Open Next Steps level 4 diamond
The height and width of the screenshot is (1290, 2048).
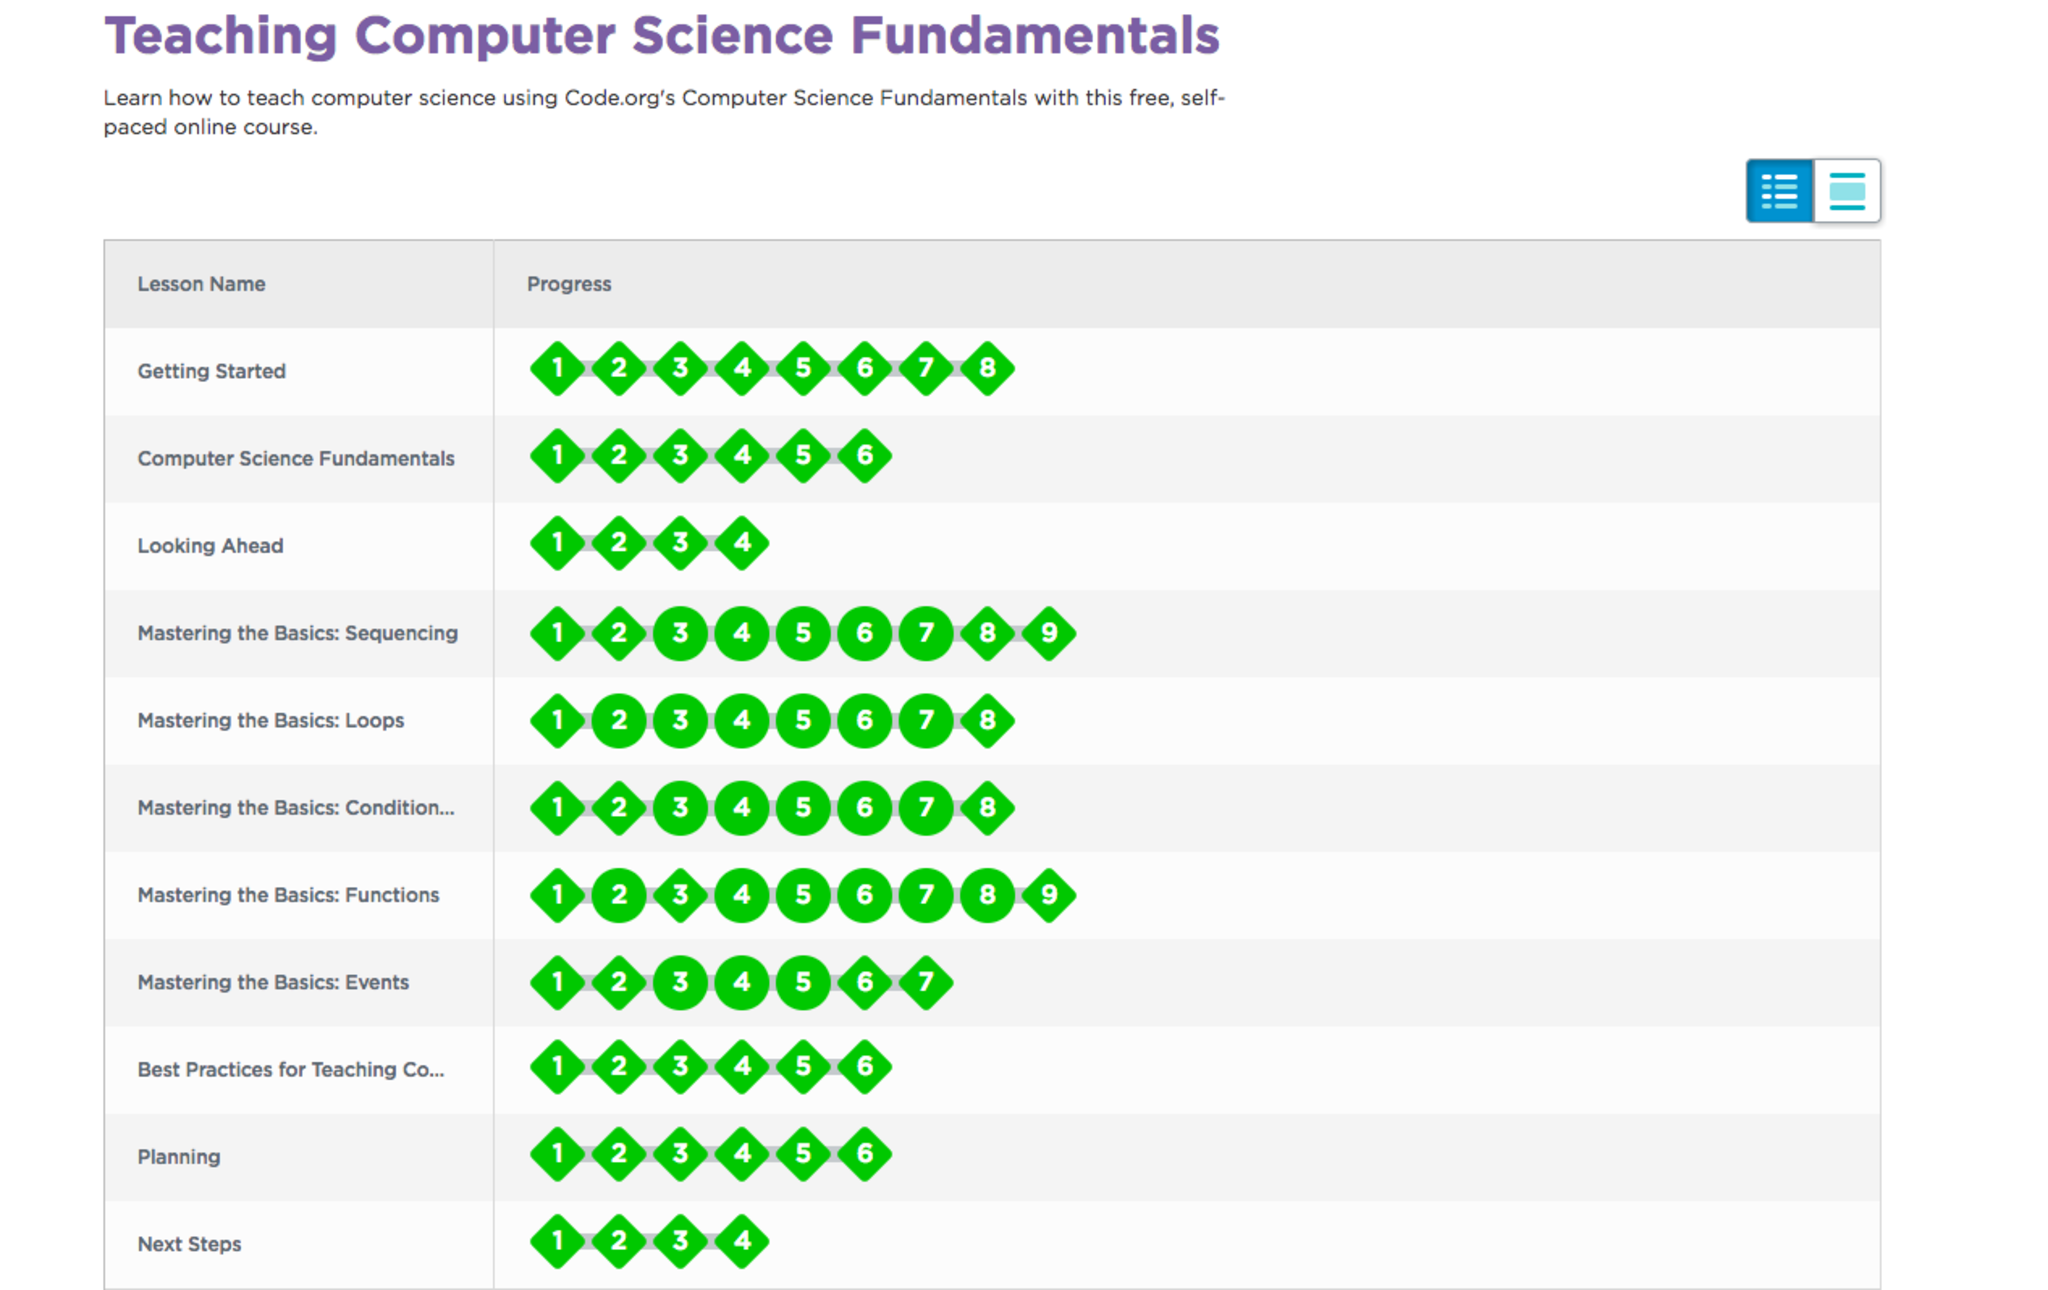pyautogui.click(x=742, y=1241)
